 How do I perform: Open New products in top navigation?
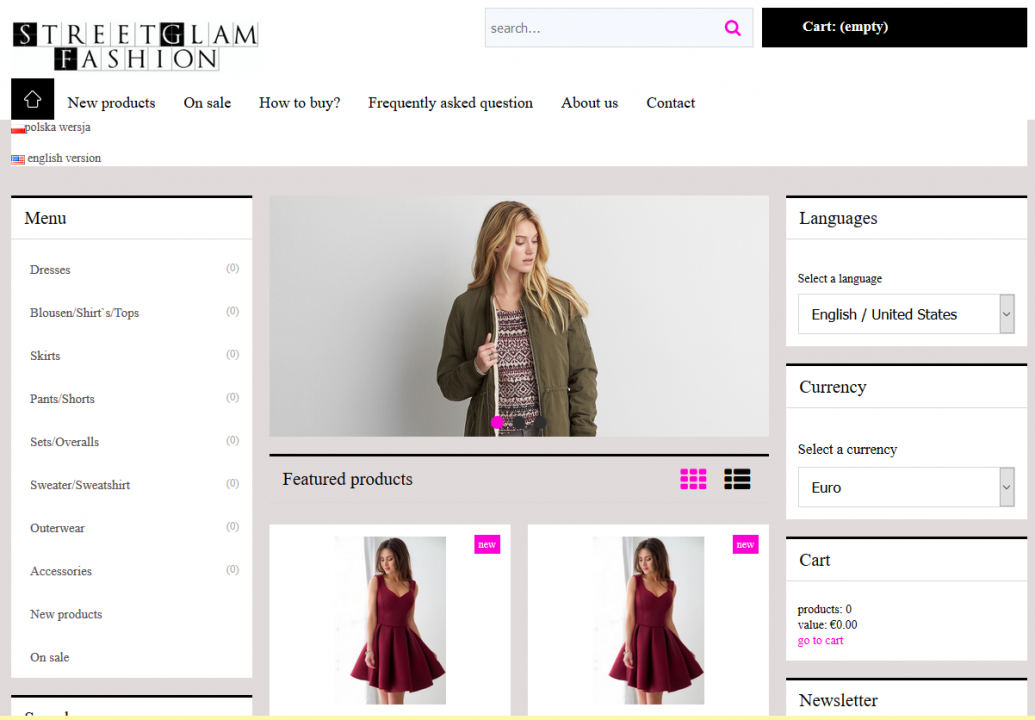pyautogui.click(x=112, y=103)
